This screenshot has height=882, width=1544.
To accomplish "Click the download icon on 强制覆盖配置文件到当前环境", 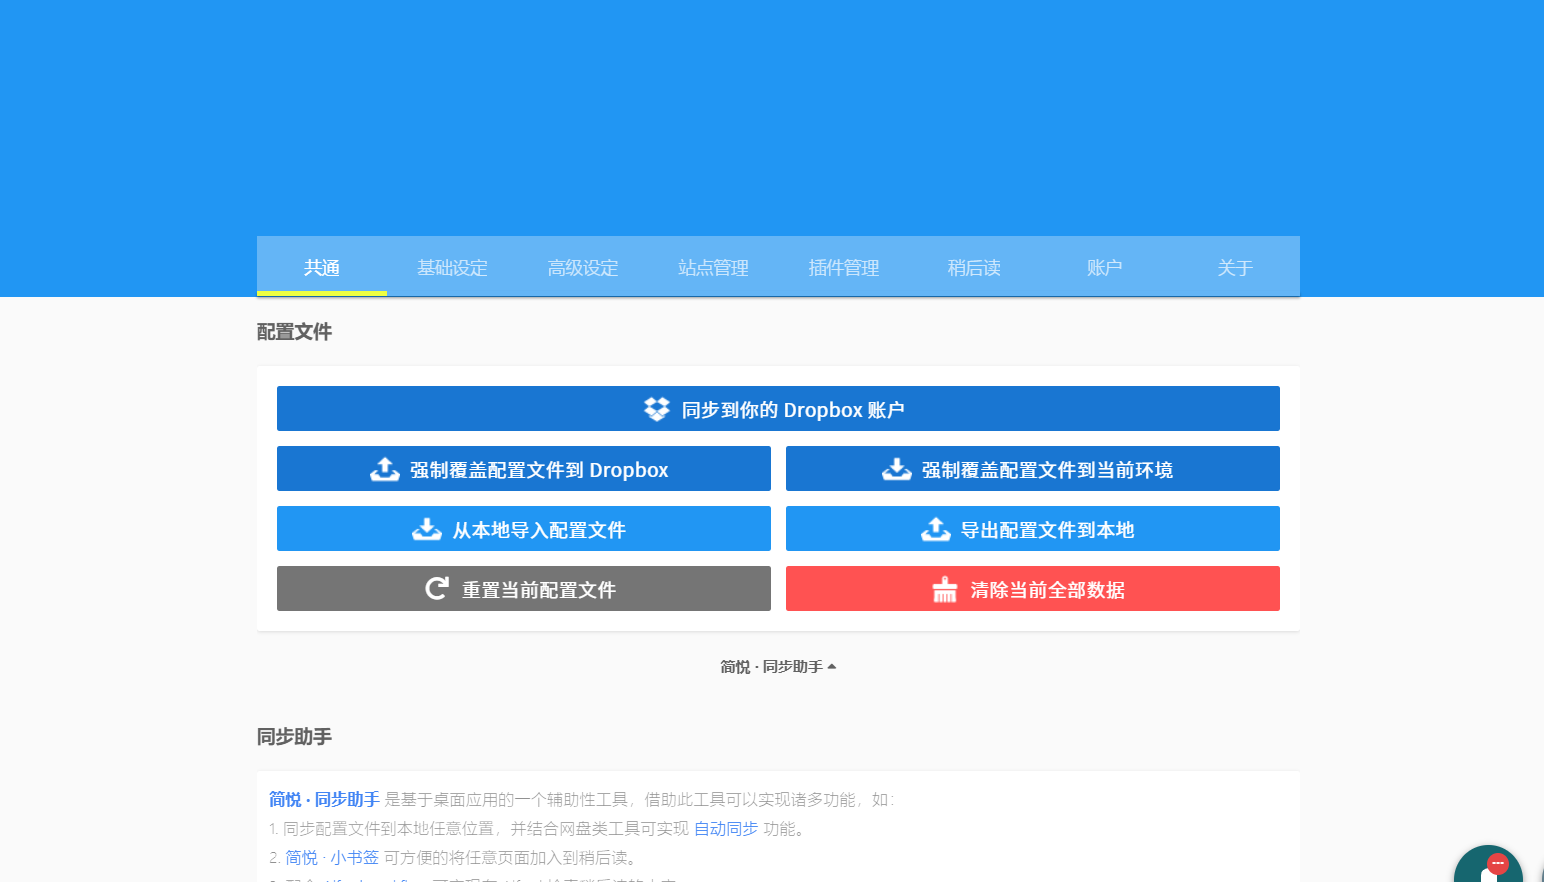I will click(x=896, y=468).
